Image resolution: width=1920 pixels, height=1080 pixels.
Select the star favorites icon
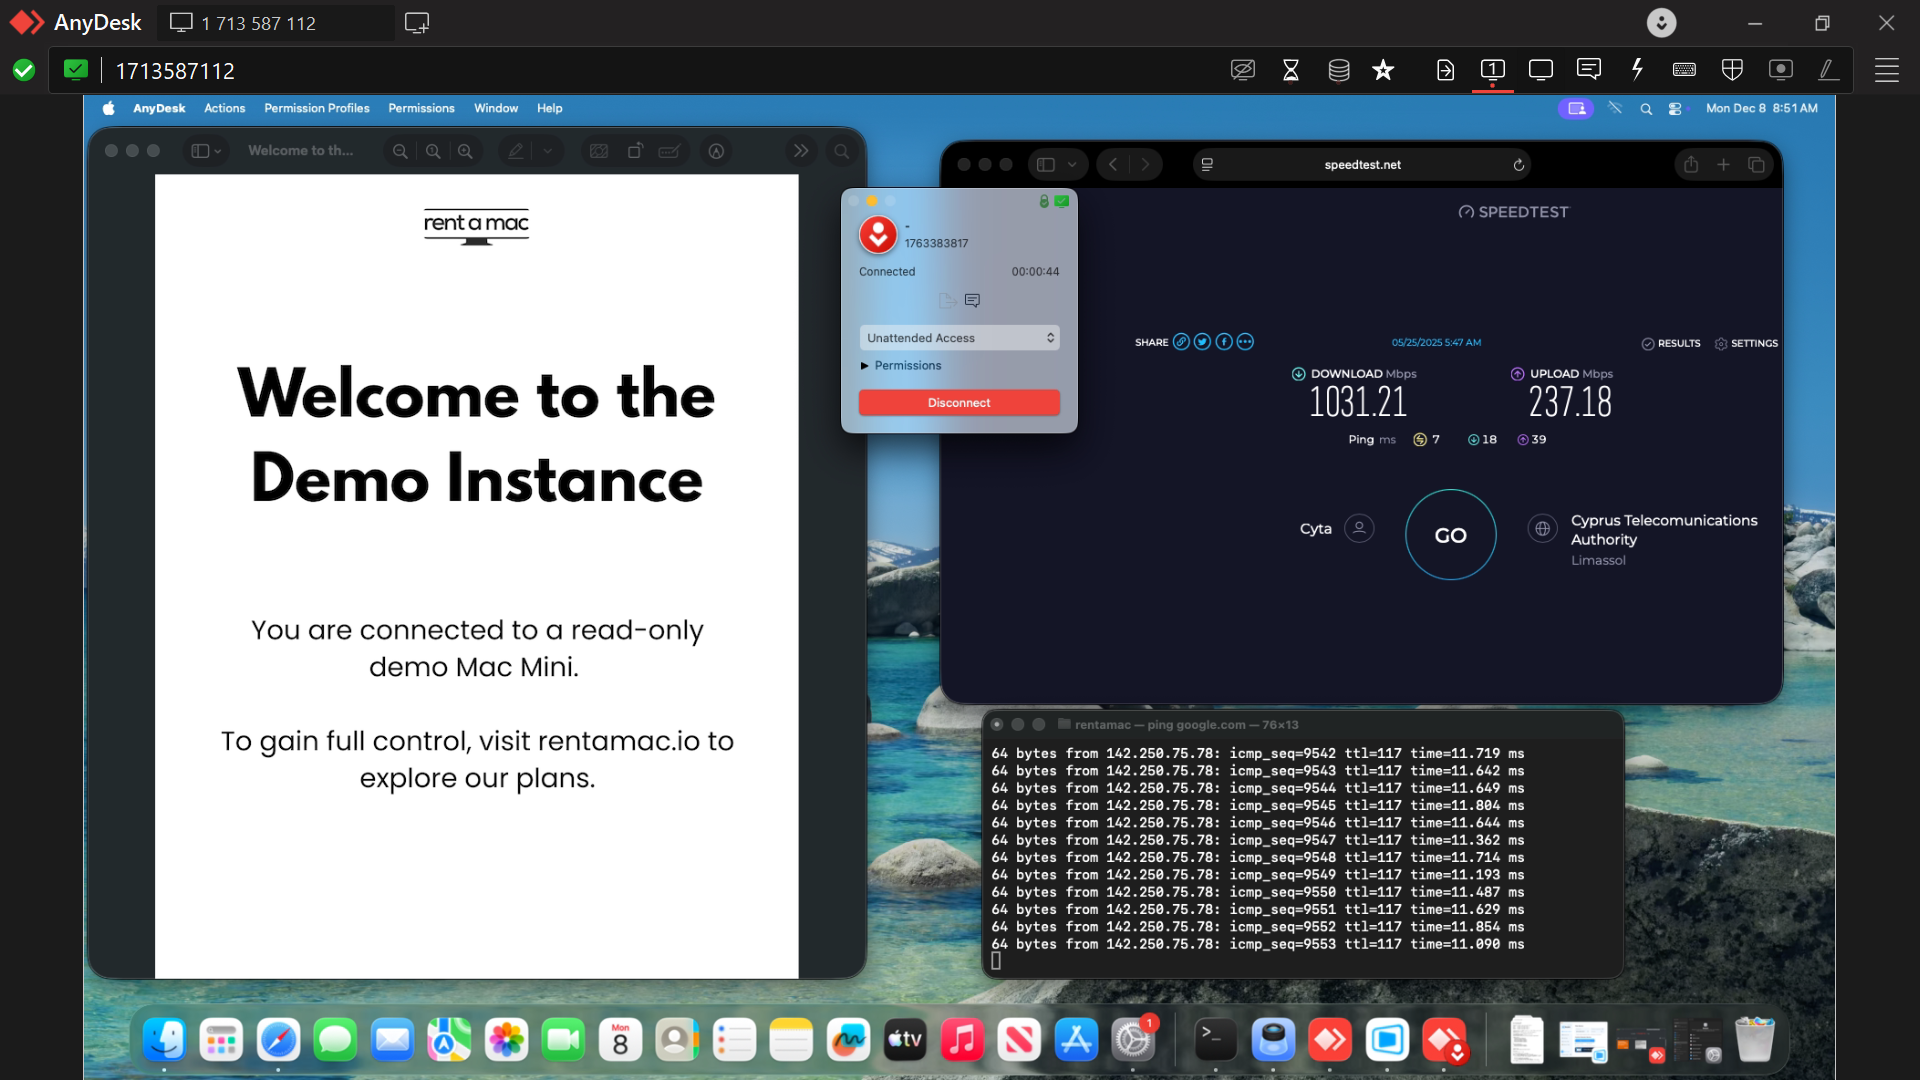pos(1383,70)
